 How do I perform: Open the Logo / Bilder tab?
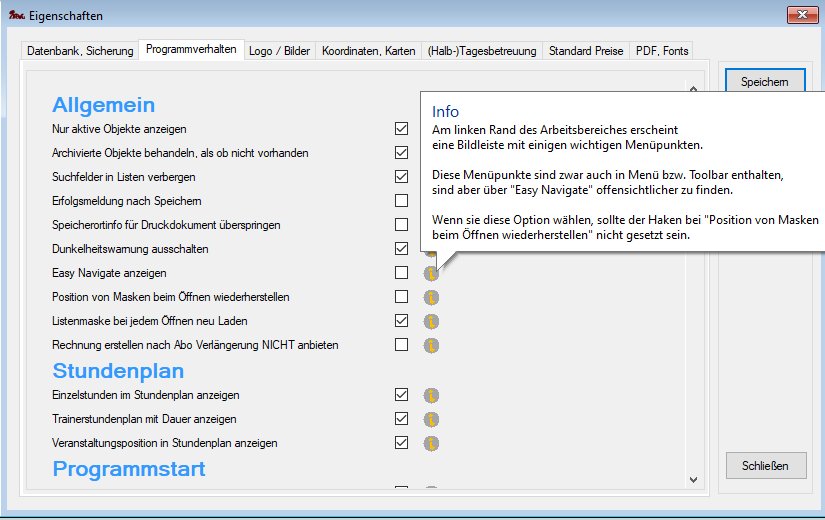pyautogui.click(x=279, y=51)
